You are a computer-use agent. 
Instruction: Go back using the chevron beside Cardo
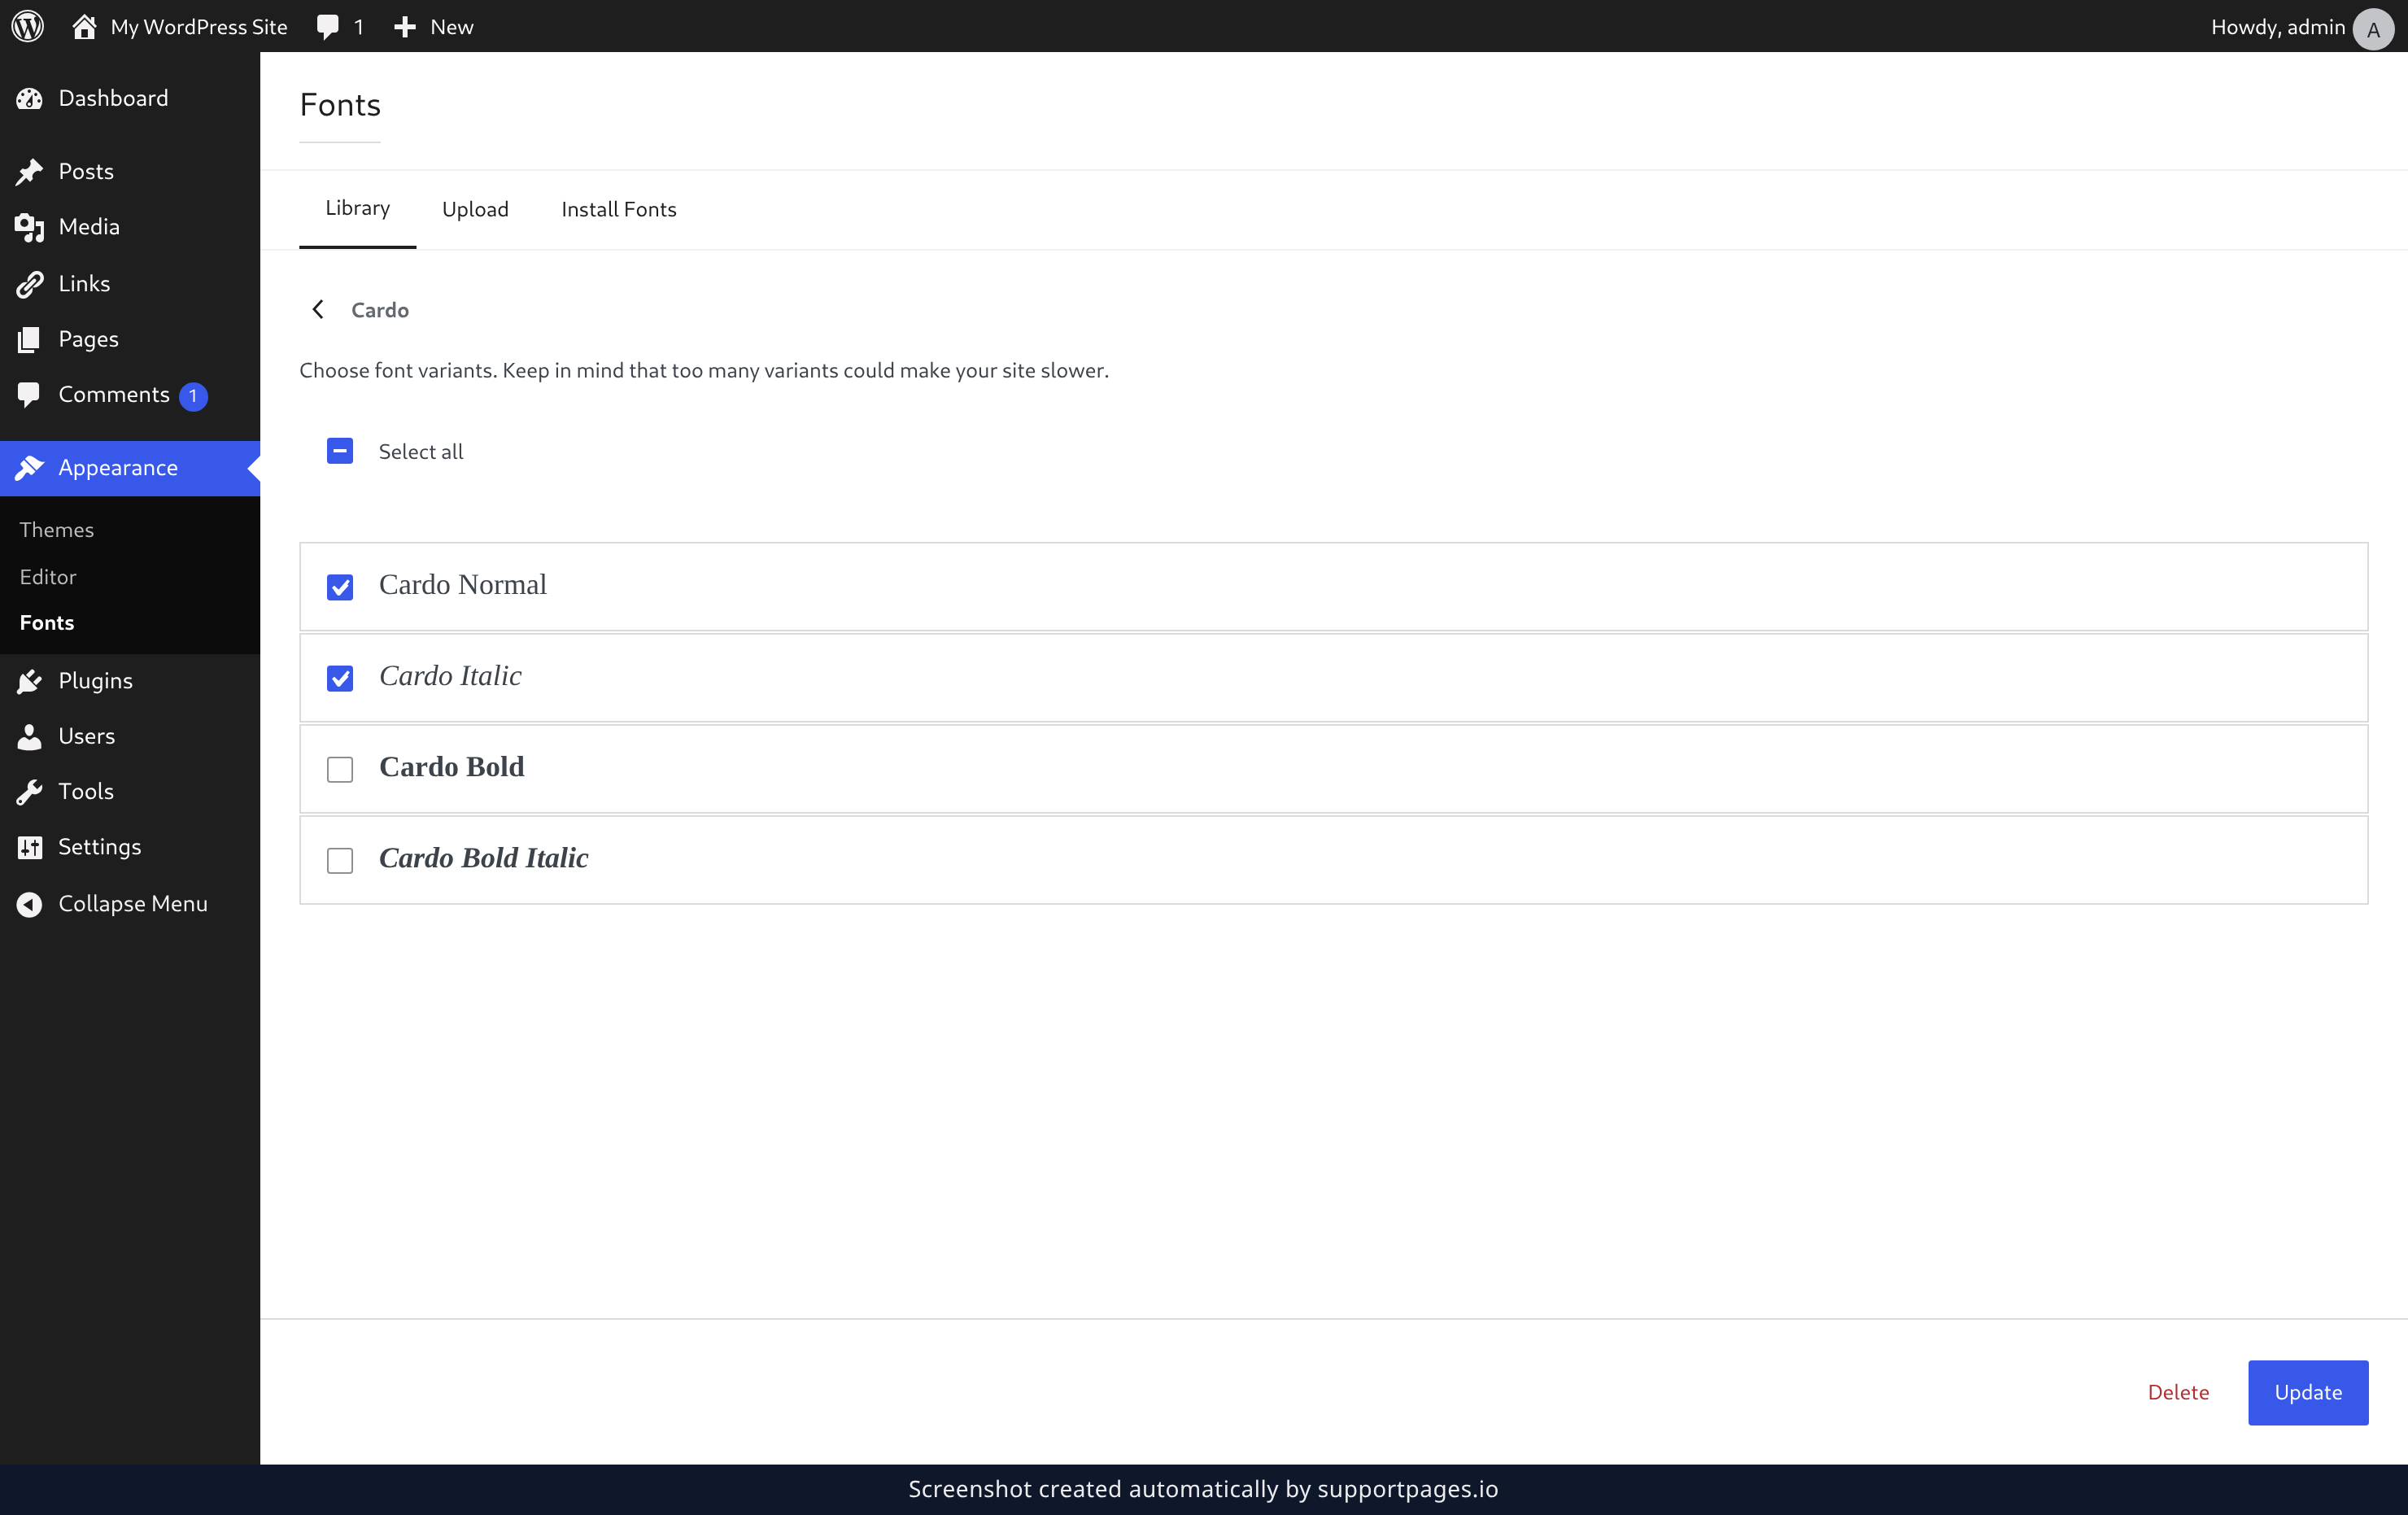318,309
